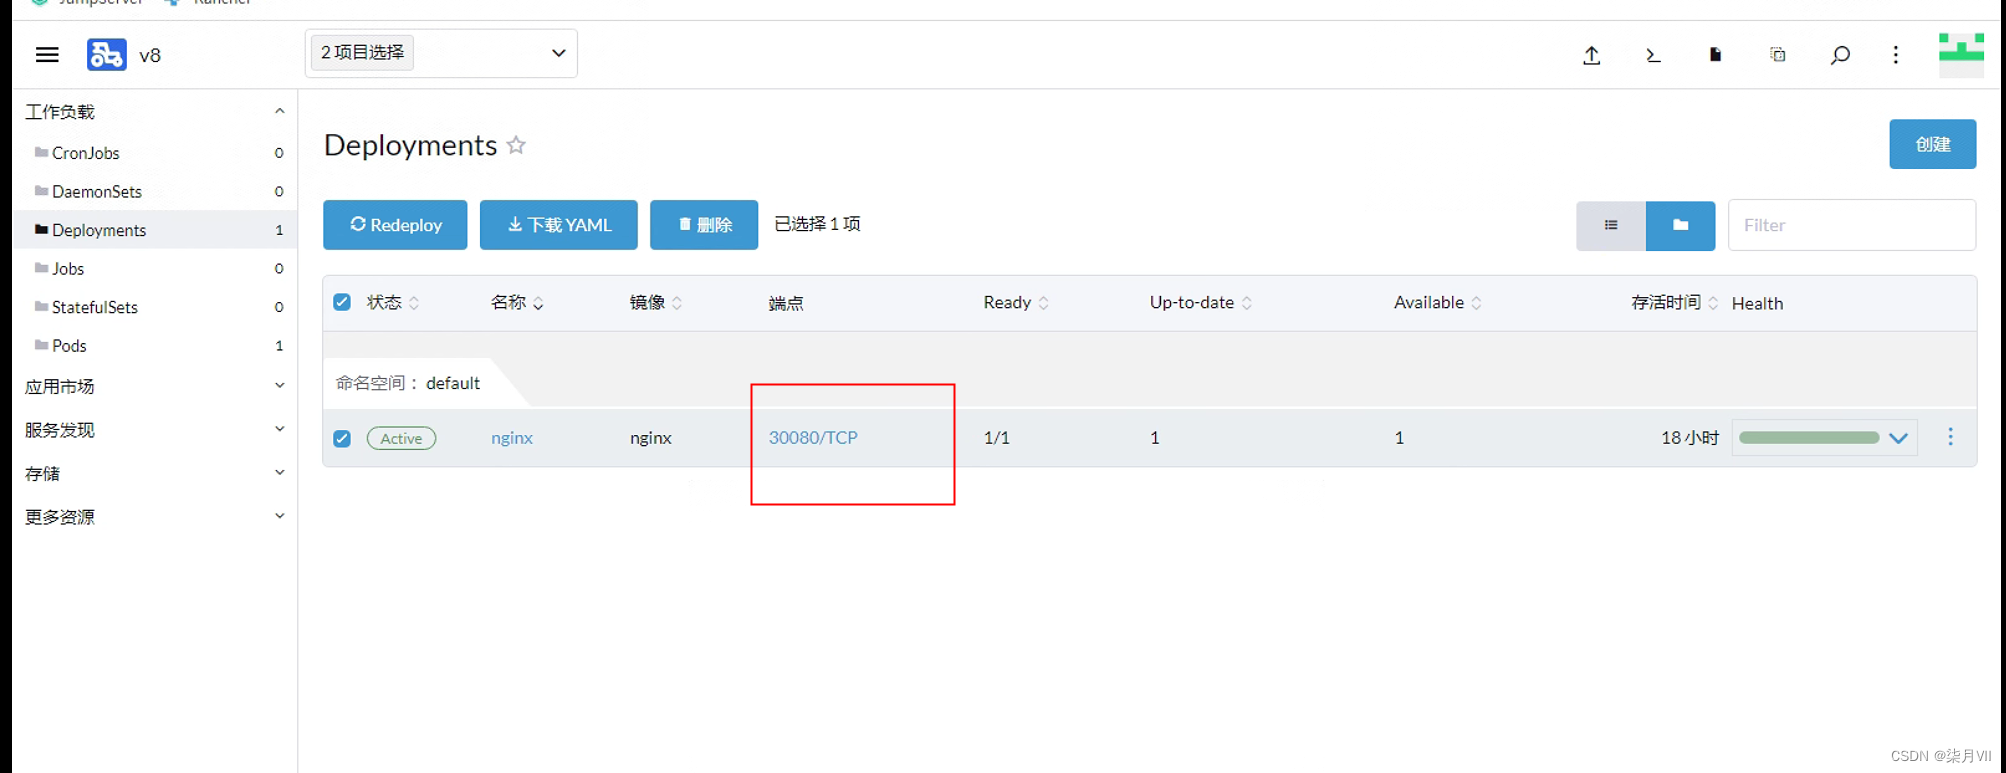Open the nginx deployment link
This screenshot has width=2006, height=773.
[512, 438]
